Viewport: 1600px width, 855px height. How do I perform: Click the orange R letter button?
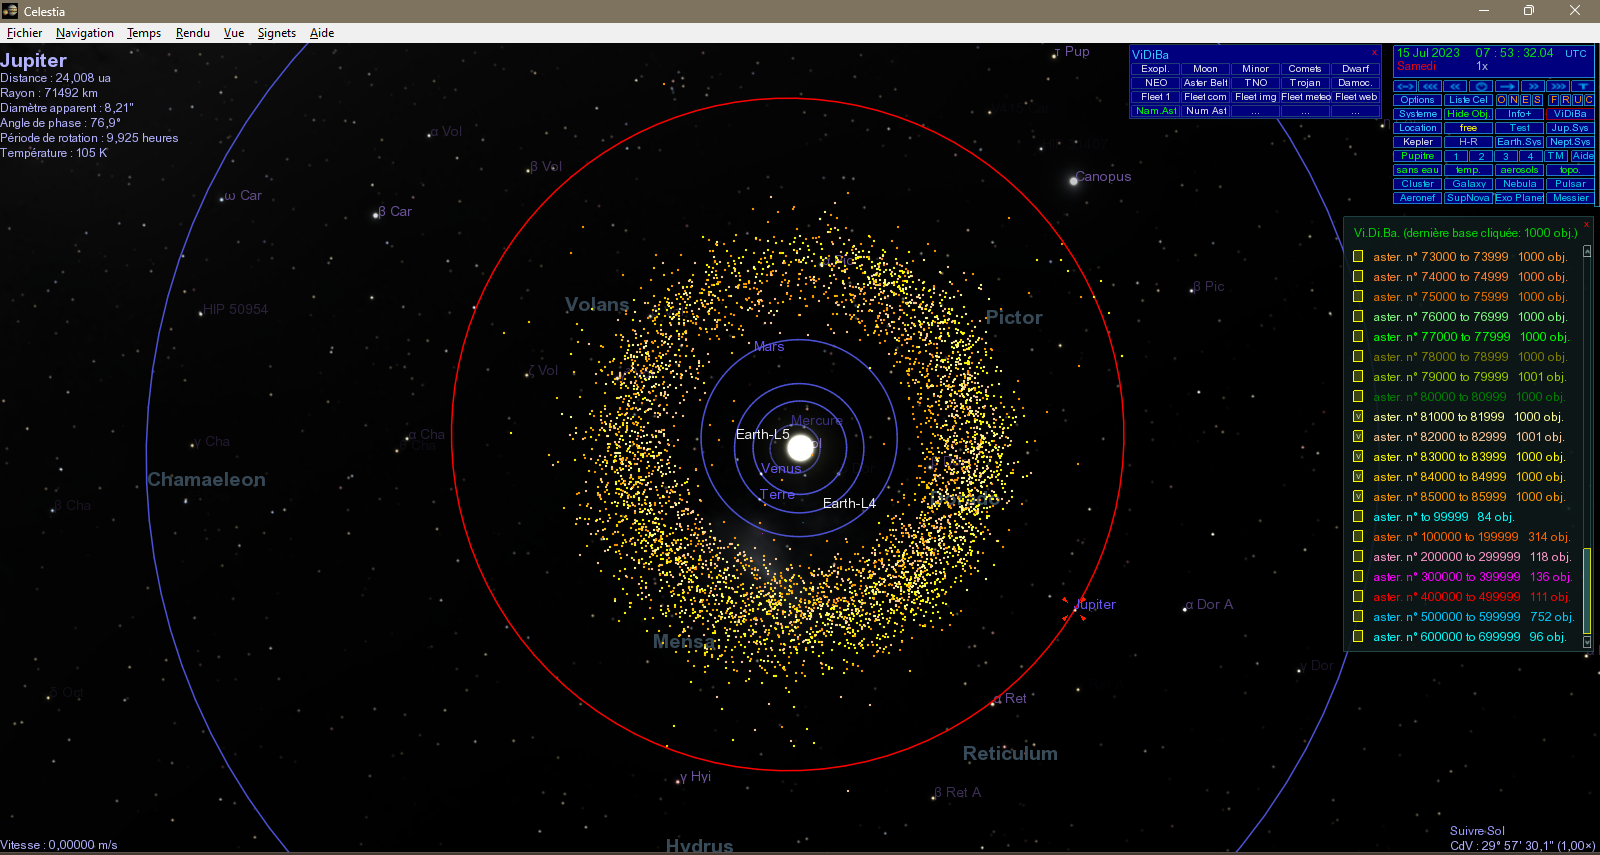1565,100
